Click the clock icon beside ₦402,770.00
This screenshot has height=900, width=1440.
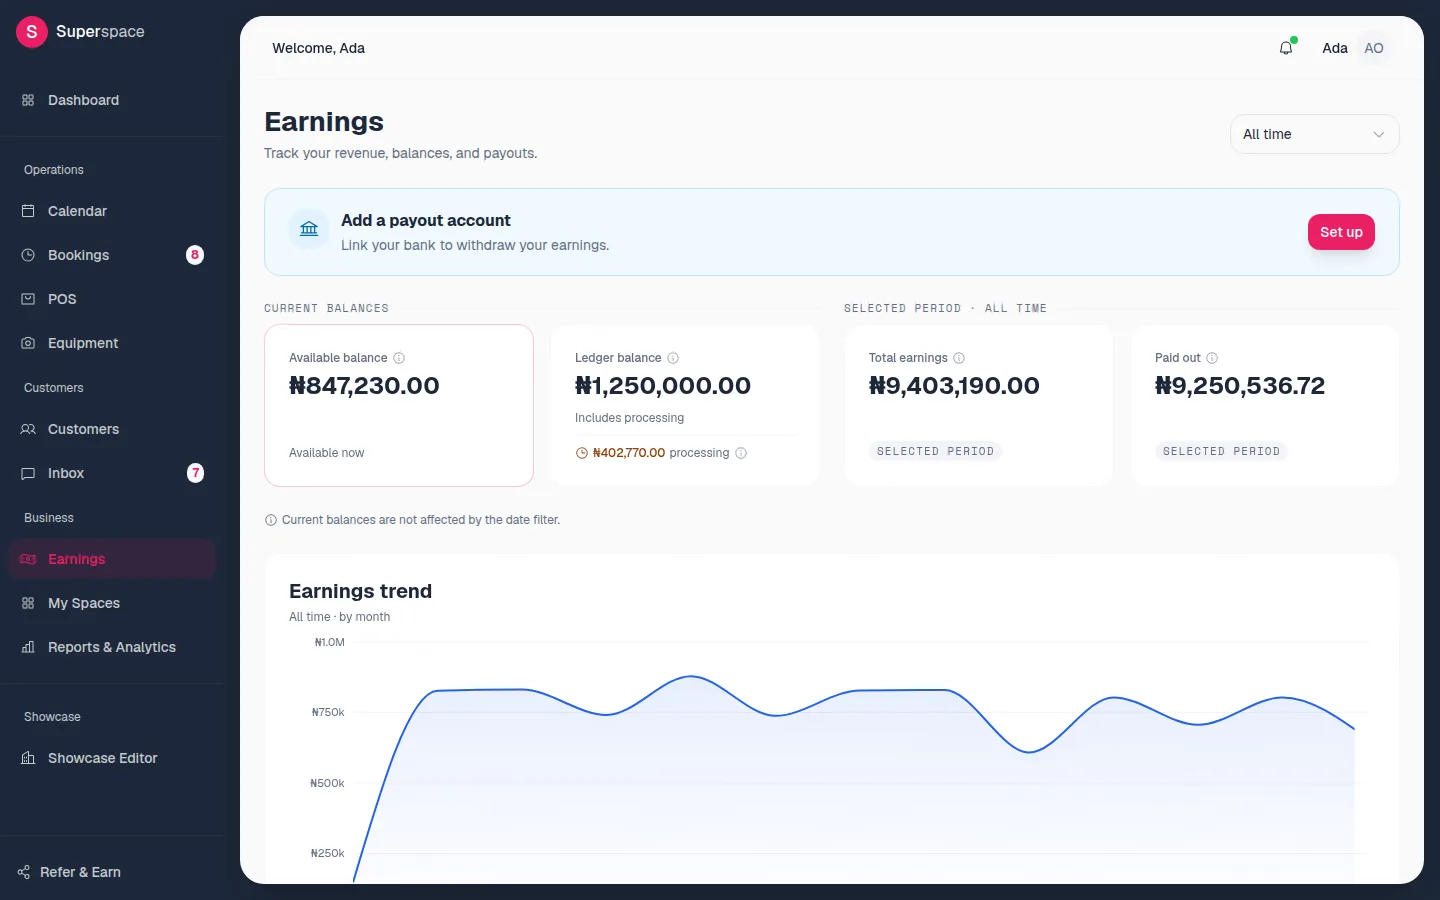582,453
